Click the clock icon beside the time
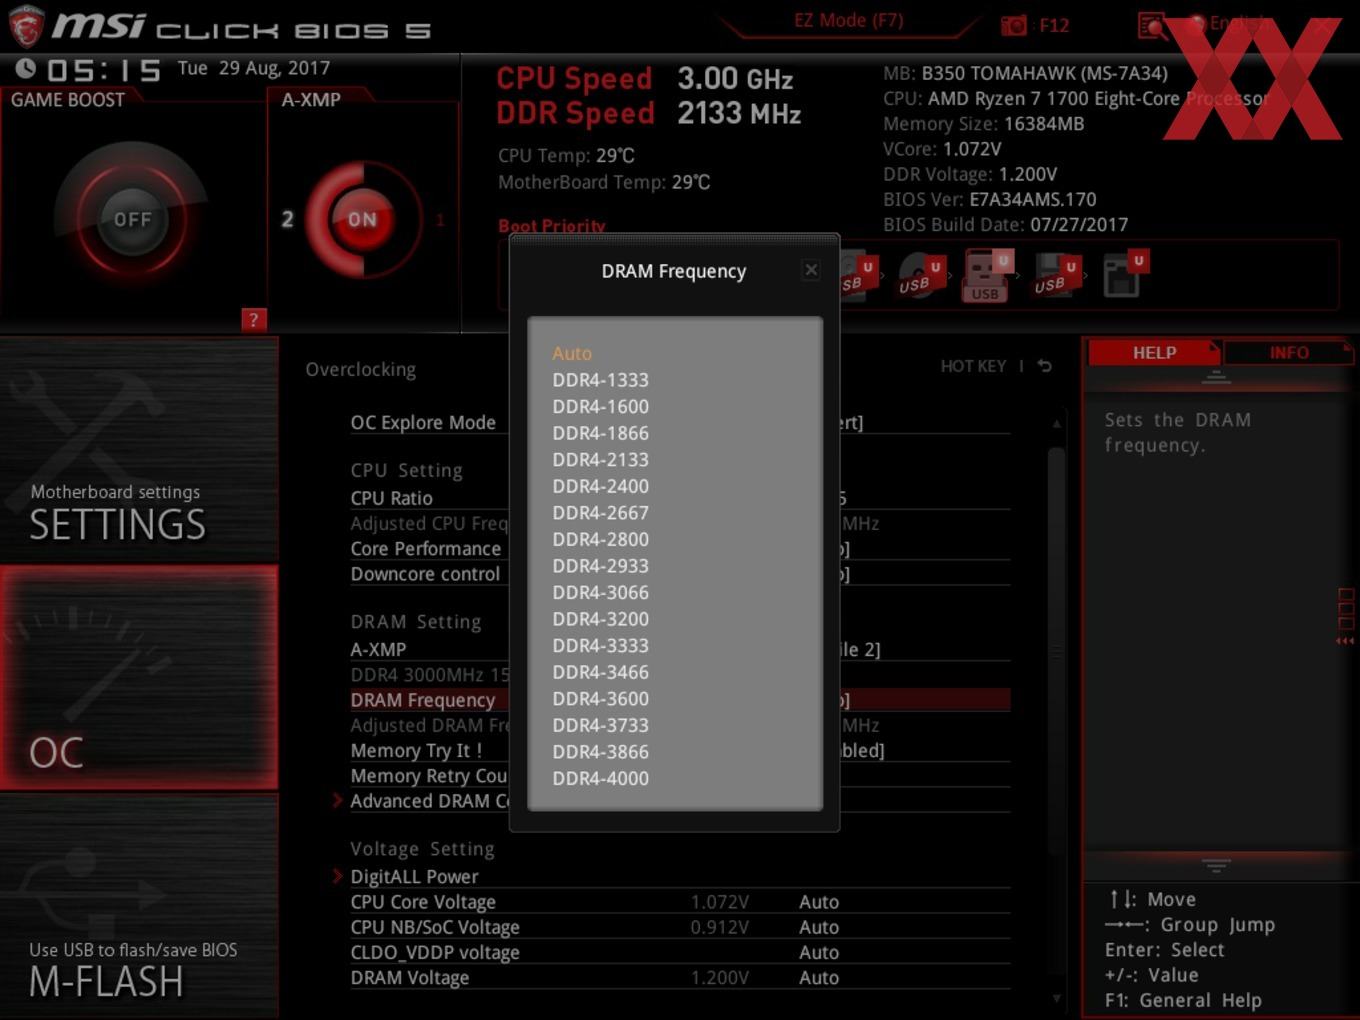This screenshot has width=1360, height=1020. tap(26, 68)
